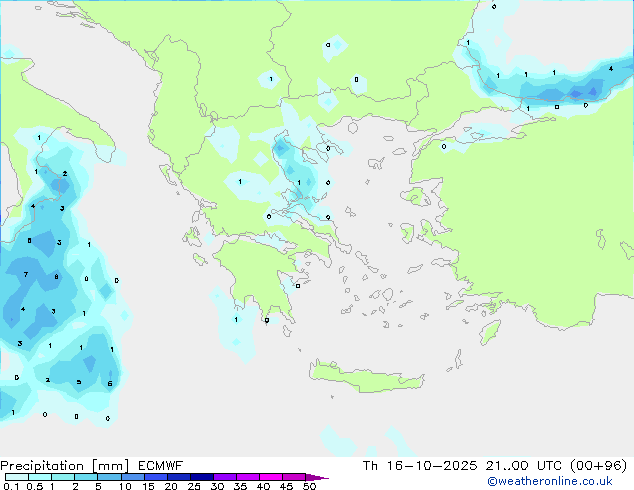634x490 pixels.
Task: Click the 21..00 UTC time text
Action: pyautogui.click(x=524, y=466)
